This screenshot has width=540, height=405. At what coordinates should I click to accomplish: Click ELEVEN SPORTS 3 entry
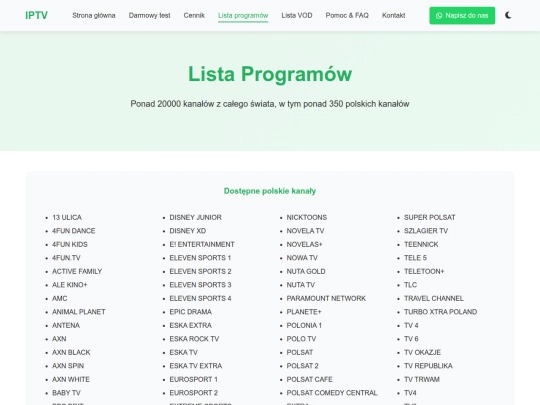(200, 285)
